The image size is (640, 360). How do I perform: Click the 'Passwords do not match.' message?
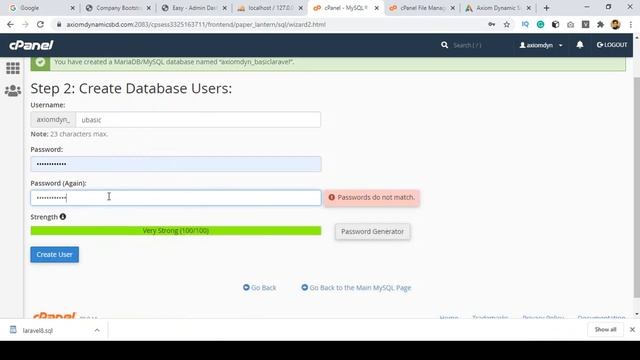(376, 197)
